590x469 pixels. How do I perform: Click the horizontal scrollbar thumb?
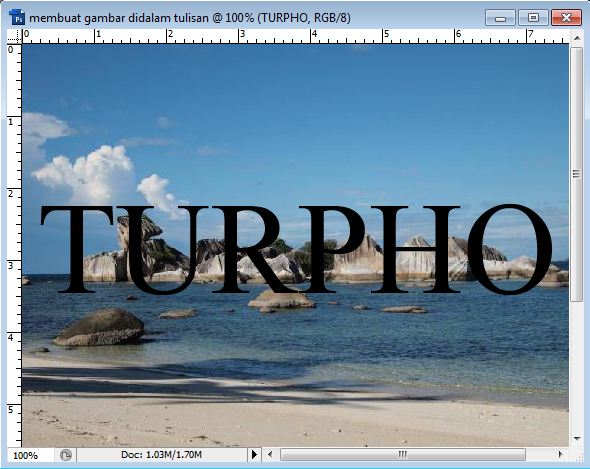pos(403,454)
